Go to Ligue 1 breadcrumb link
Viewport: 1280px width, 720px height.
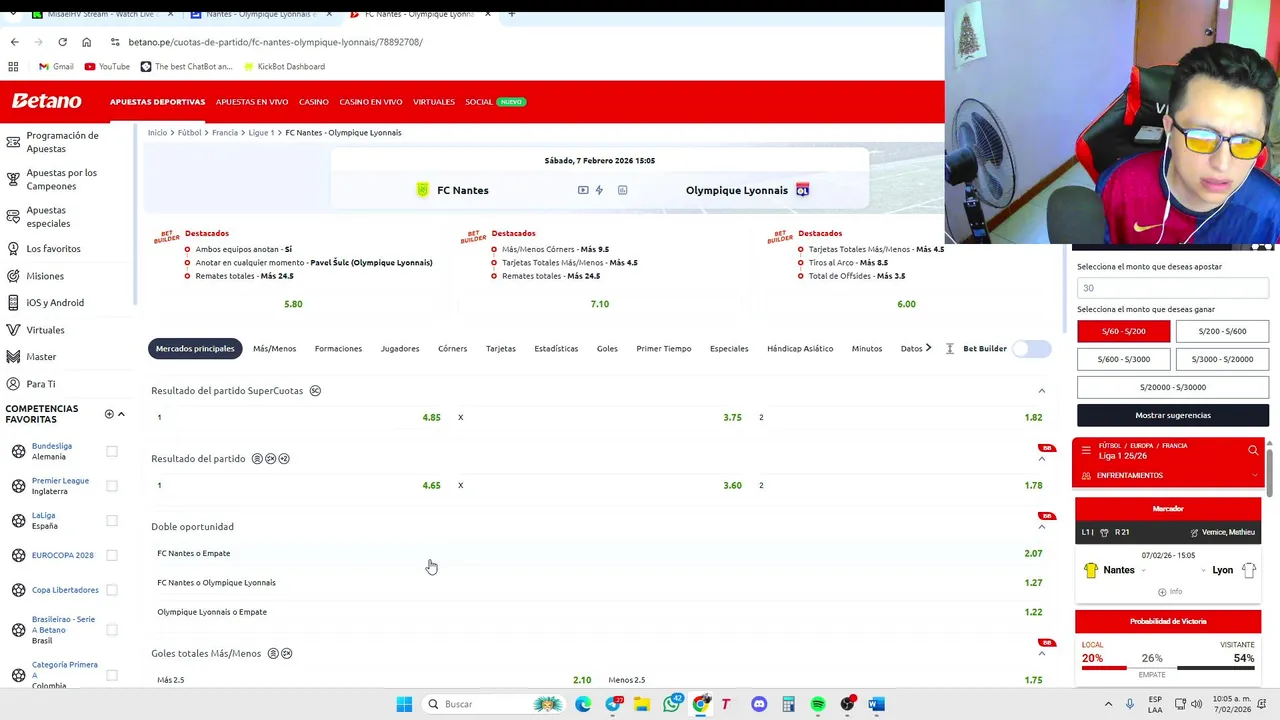coord(261,132)
